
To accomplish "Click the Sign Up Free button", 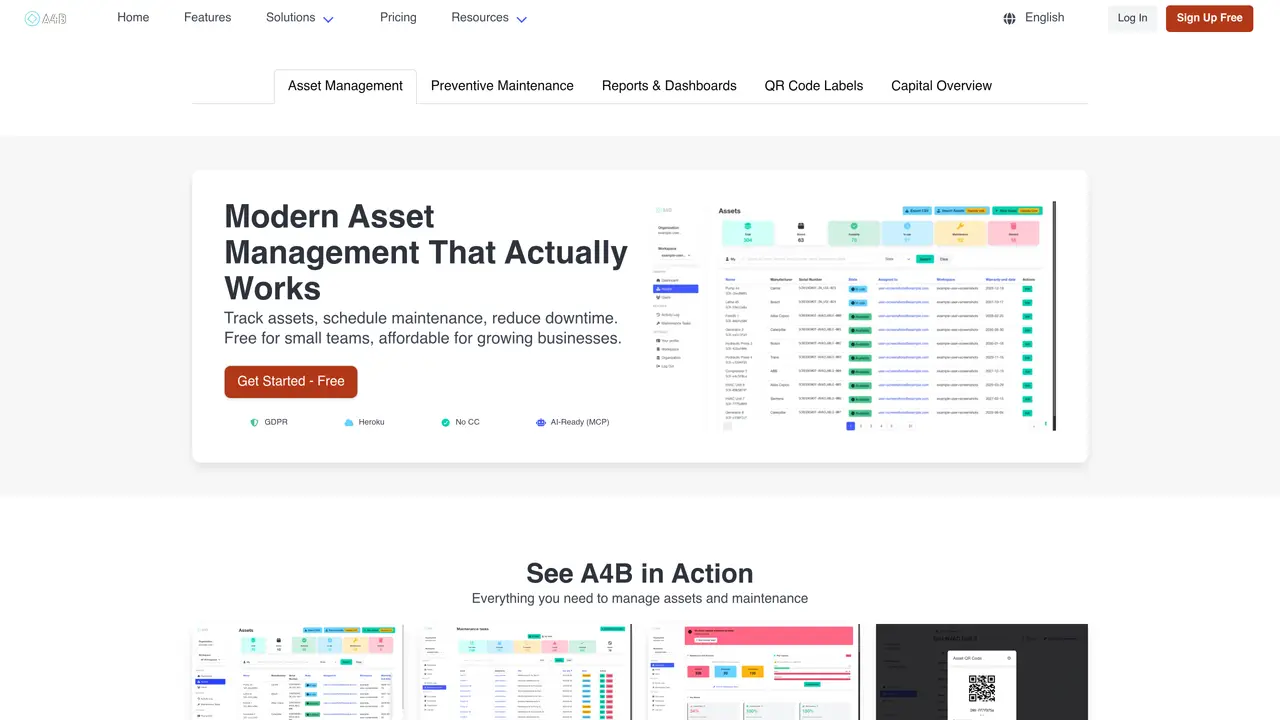I will click(x=1209, y=18).
